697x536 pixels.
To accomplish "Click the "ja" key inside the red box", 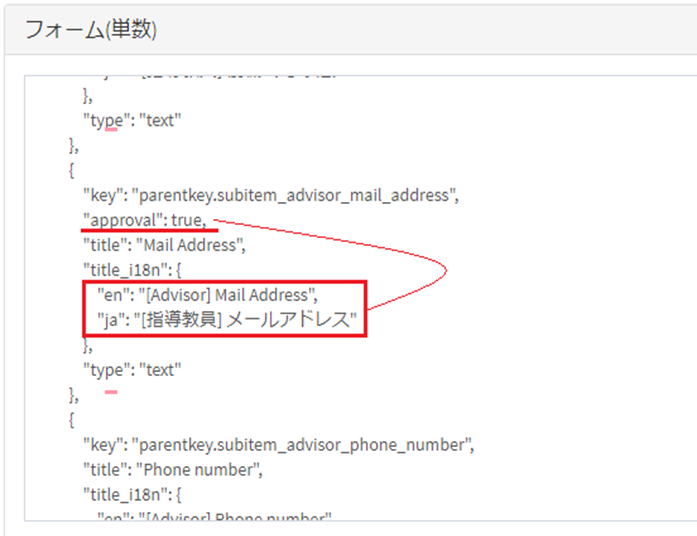I will [x=109, y=319].
